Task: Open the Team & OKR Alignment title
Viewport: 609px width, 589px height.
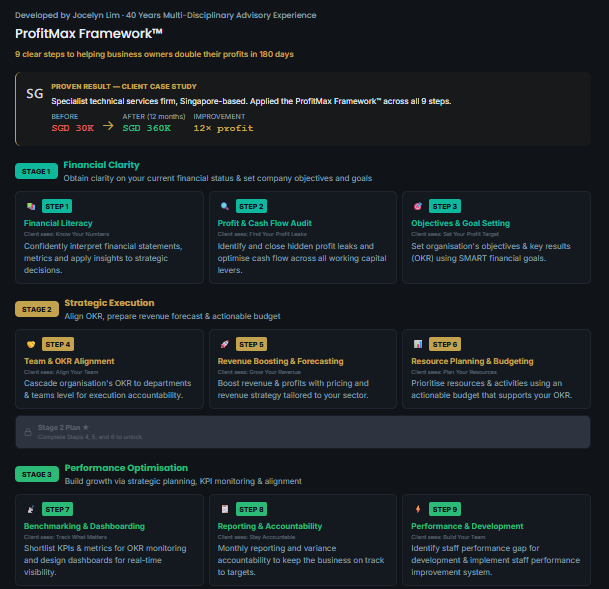Action: coord(69,361)
